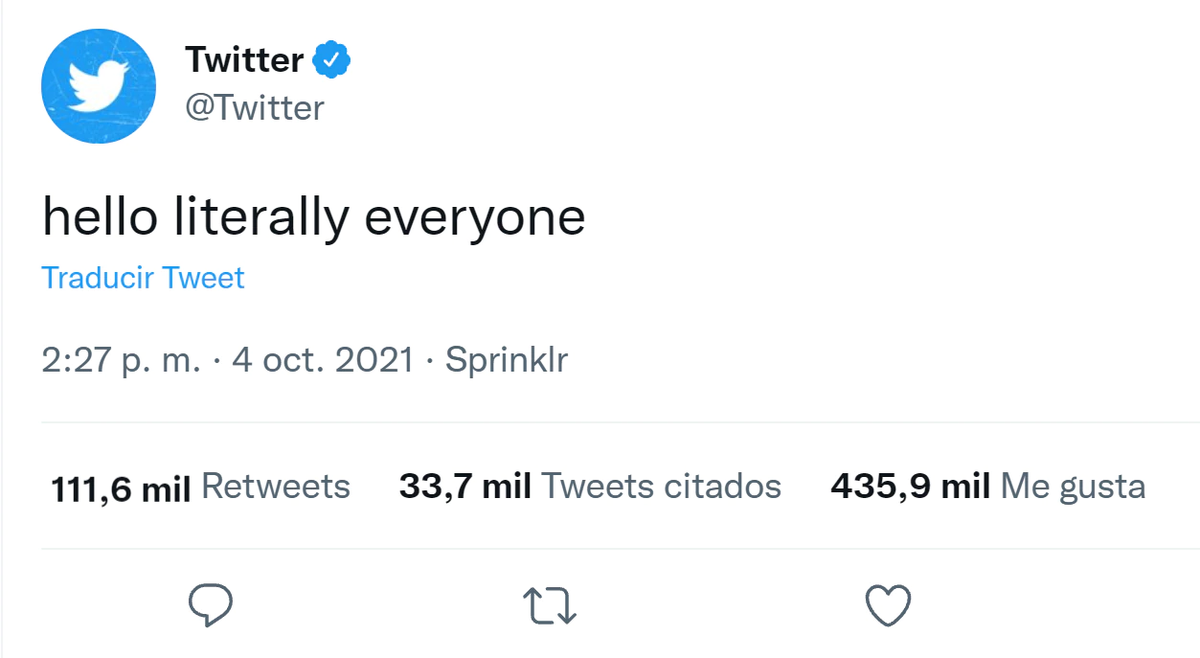Show the Tweets citados list
This screenshot has width=1200, height=658.
pyautogui.click(x=661, y=487)
